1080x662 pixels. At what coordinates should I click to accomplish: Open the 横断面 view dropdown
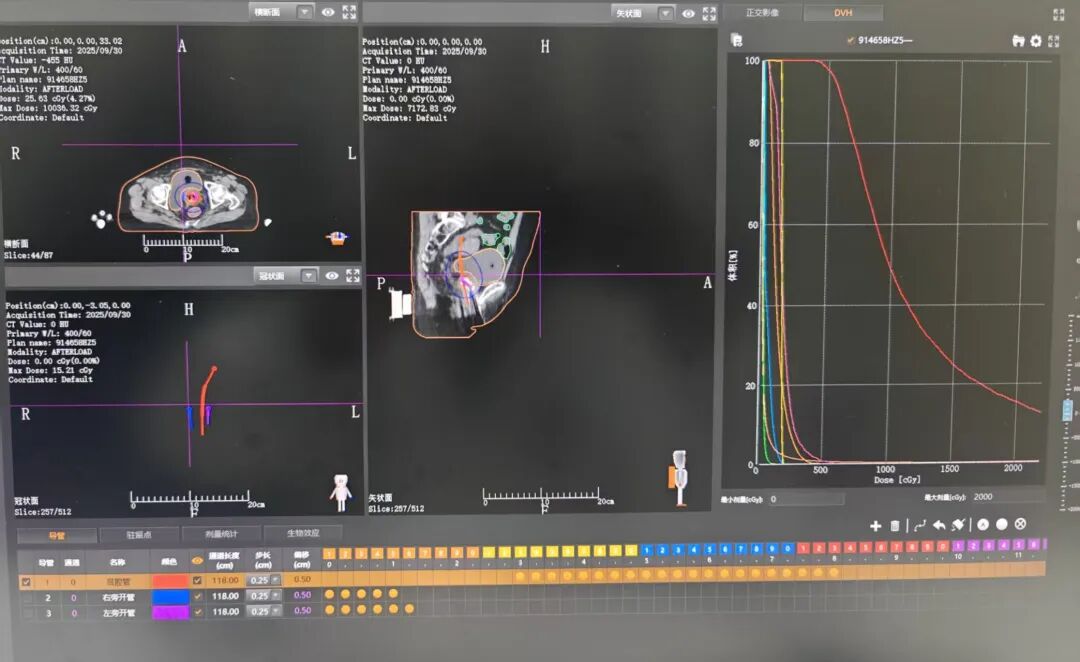pyautogui.click(x=304, y=12)
